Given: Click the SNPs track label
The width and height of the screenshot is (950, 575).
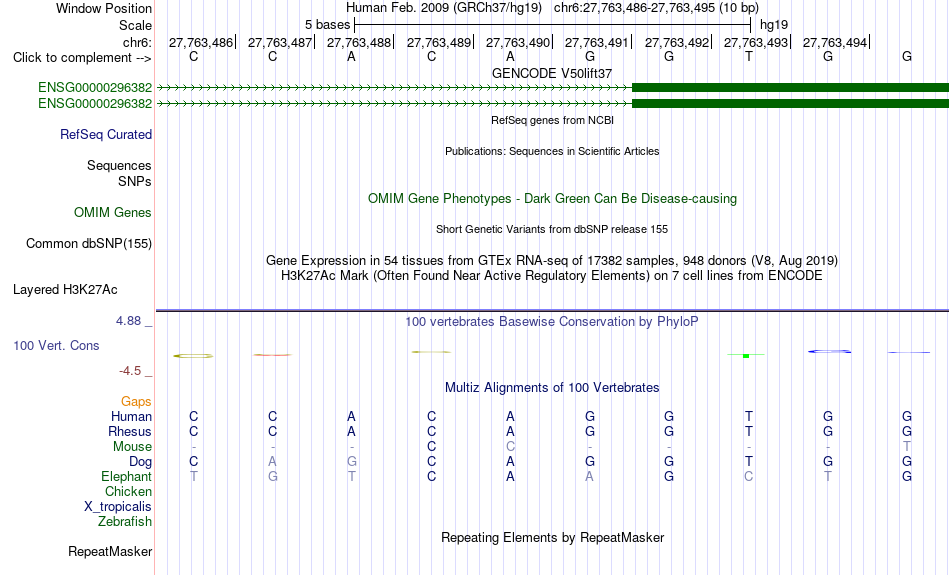Looking at the screenshot, I should pyautogui.click(x=135, y=181).
